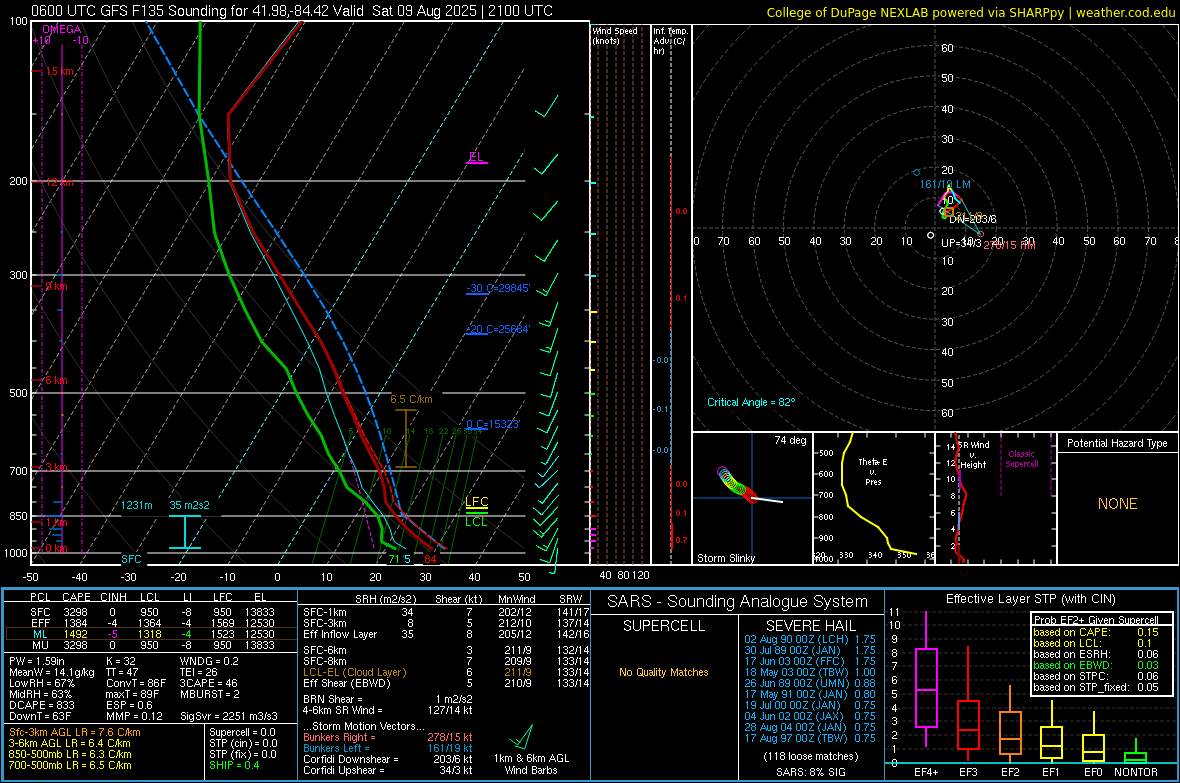The width and height of the screenshot is (1180, 783).
Task: Click the '(118 loose matches)' text
Action: coord(810,756)
